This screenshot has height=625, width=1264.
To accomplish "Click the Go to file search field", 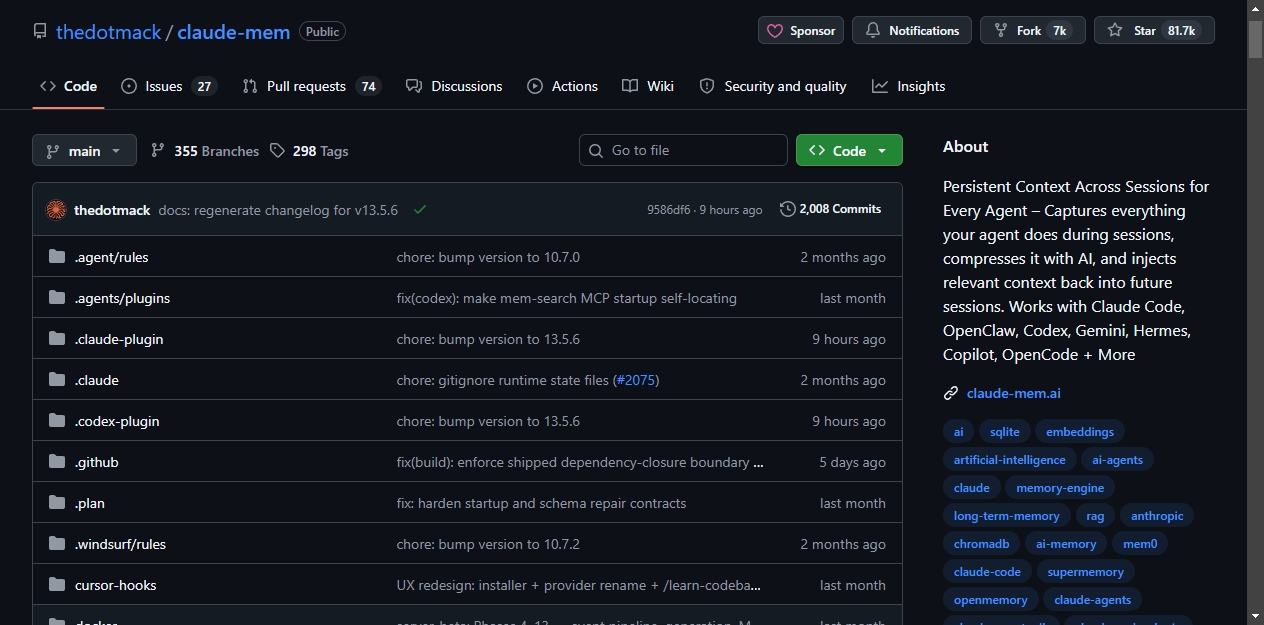I will [683, 150].
